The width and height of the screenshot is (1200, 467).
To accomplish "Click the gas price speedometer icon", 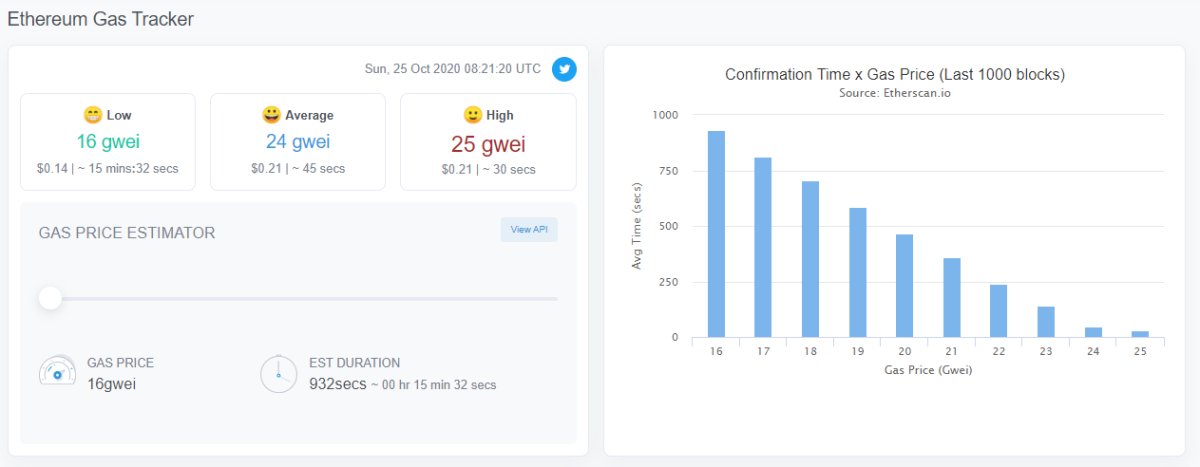I will click(56, 372).
